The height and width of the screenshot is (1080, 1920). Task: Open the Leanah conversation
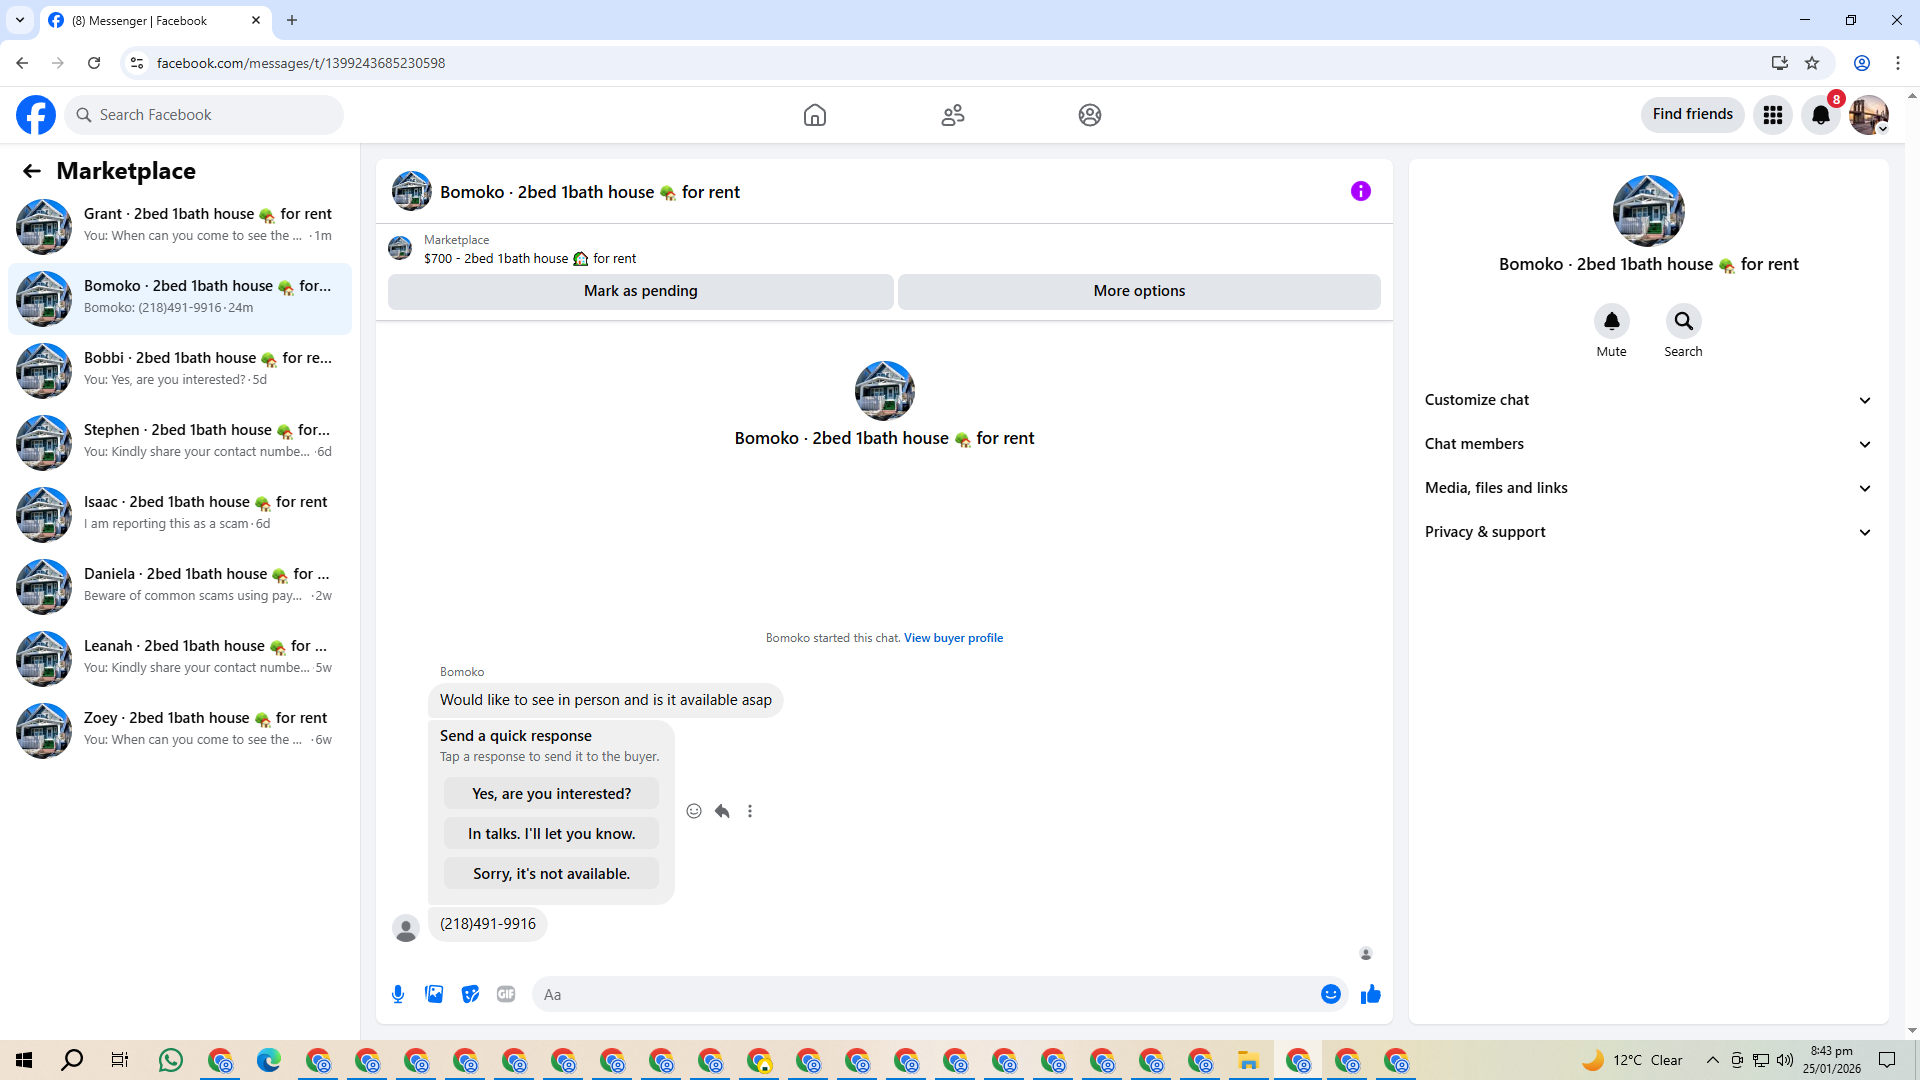click(x=180, y=658)
